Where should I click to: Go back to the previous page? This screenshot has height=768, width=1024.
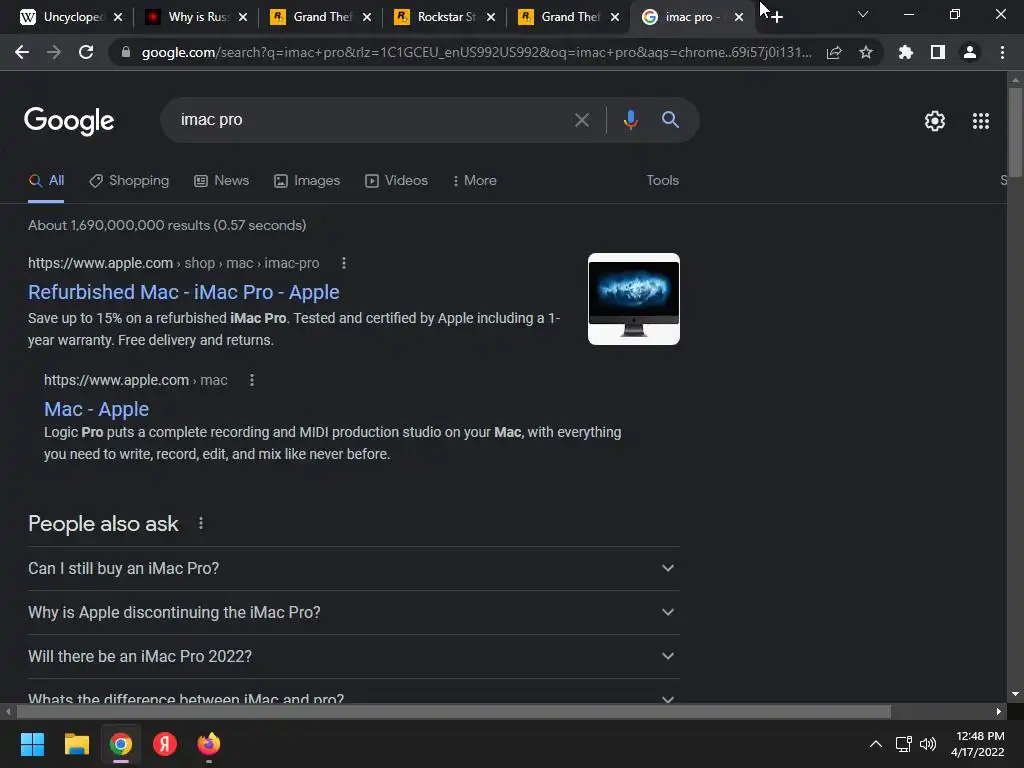(22, 52)
